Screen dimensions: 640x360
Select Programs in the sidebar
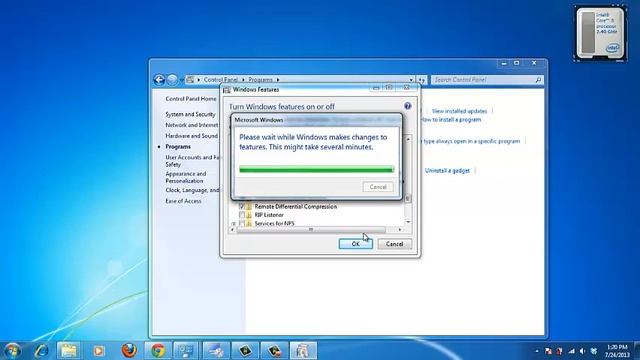(178, 147)
